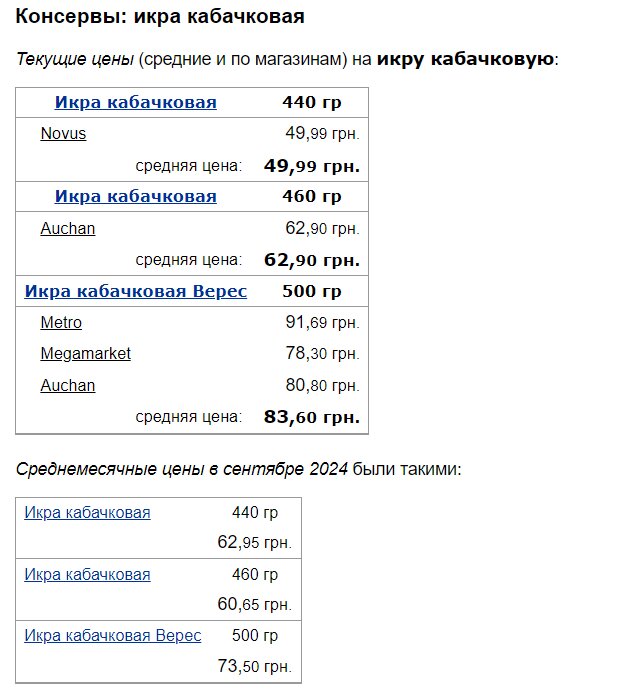In September table, open 'Икра кабачковая' 460 гр link
The width and height of the screenshot is (622, 692).
(87, 574)
